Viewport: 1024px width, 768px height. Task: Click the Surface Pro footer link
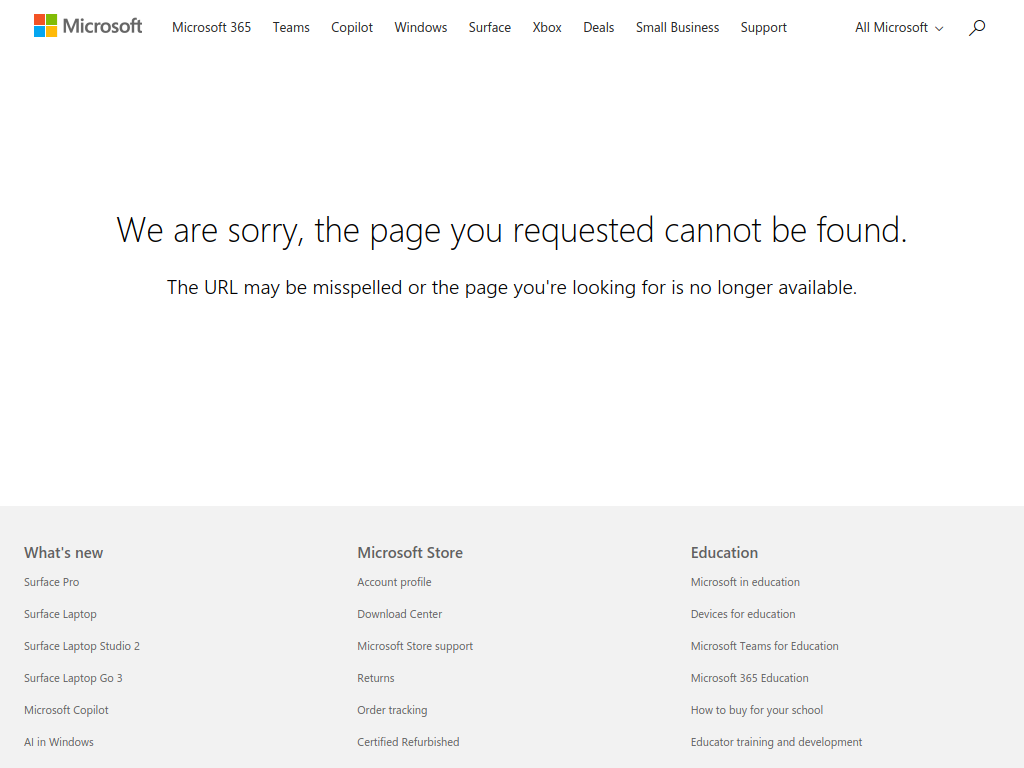(x=51, y=582)
